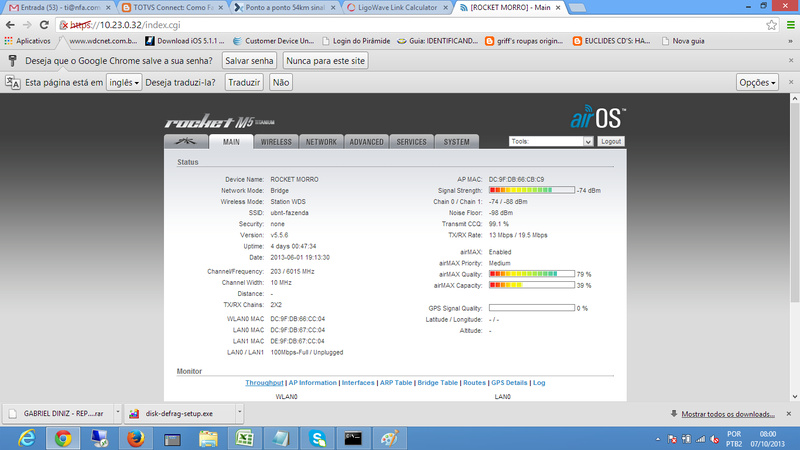Switch to the TOTVS Connect browser tab
The height and width of the screenshot is (450, 800).
click(171, 8)
